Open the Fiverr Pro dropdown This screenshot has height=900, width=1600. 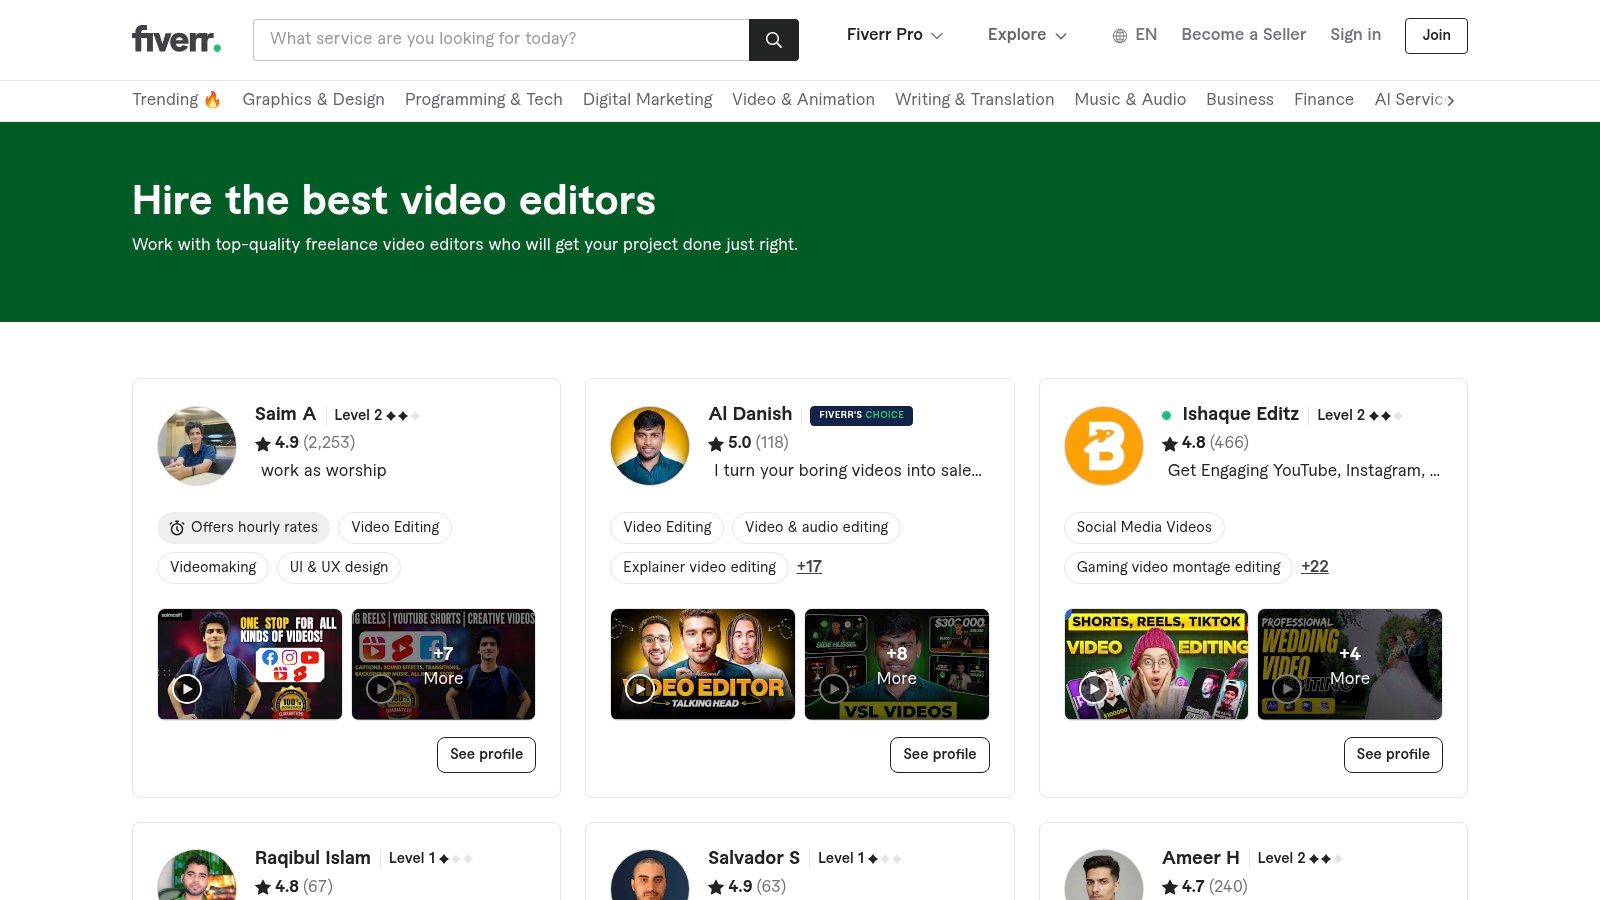click(x=895, y=35)
